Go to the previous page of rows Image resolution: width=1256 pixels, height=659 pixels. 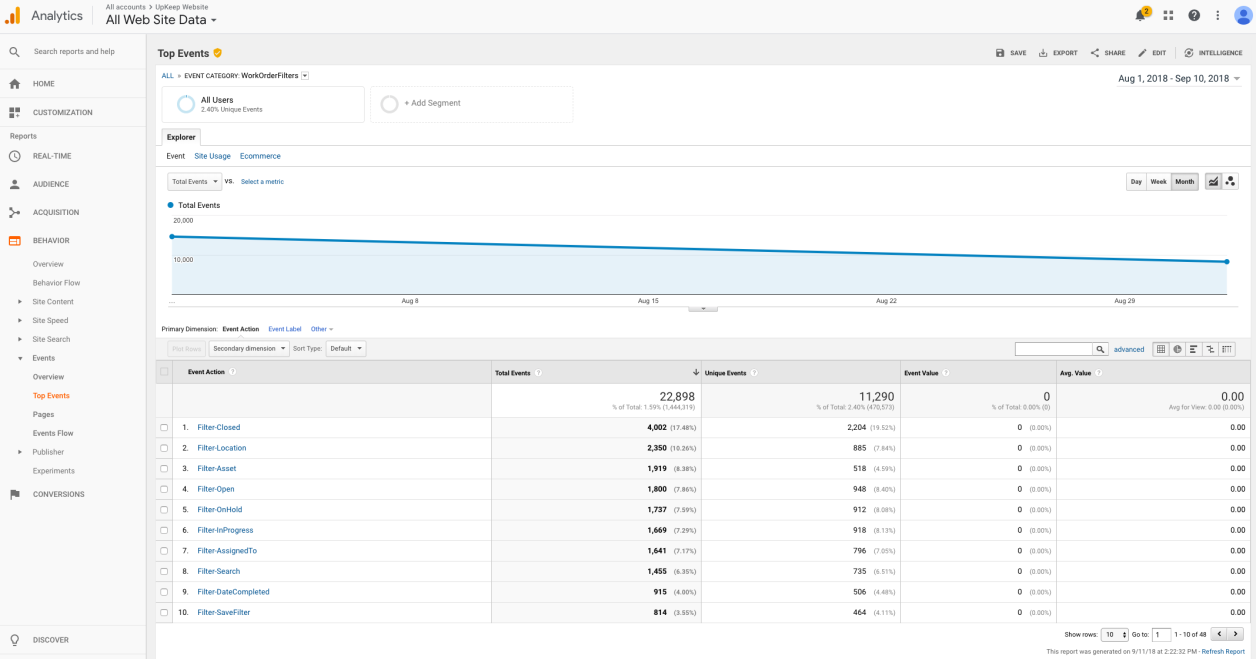[x=1219, y=634]
